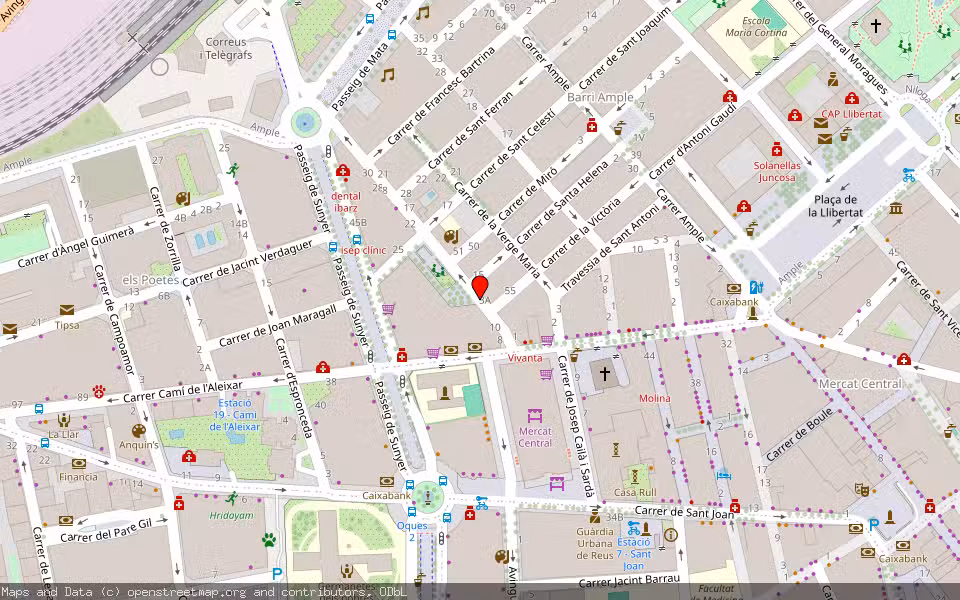The height and width of the screenshot is (600, 960).
Task: Select the theatre masks icon
Action: tap(862, 489)
